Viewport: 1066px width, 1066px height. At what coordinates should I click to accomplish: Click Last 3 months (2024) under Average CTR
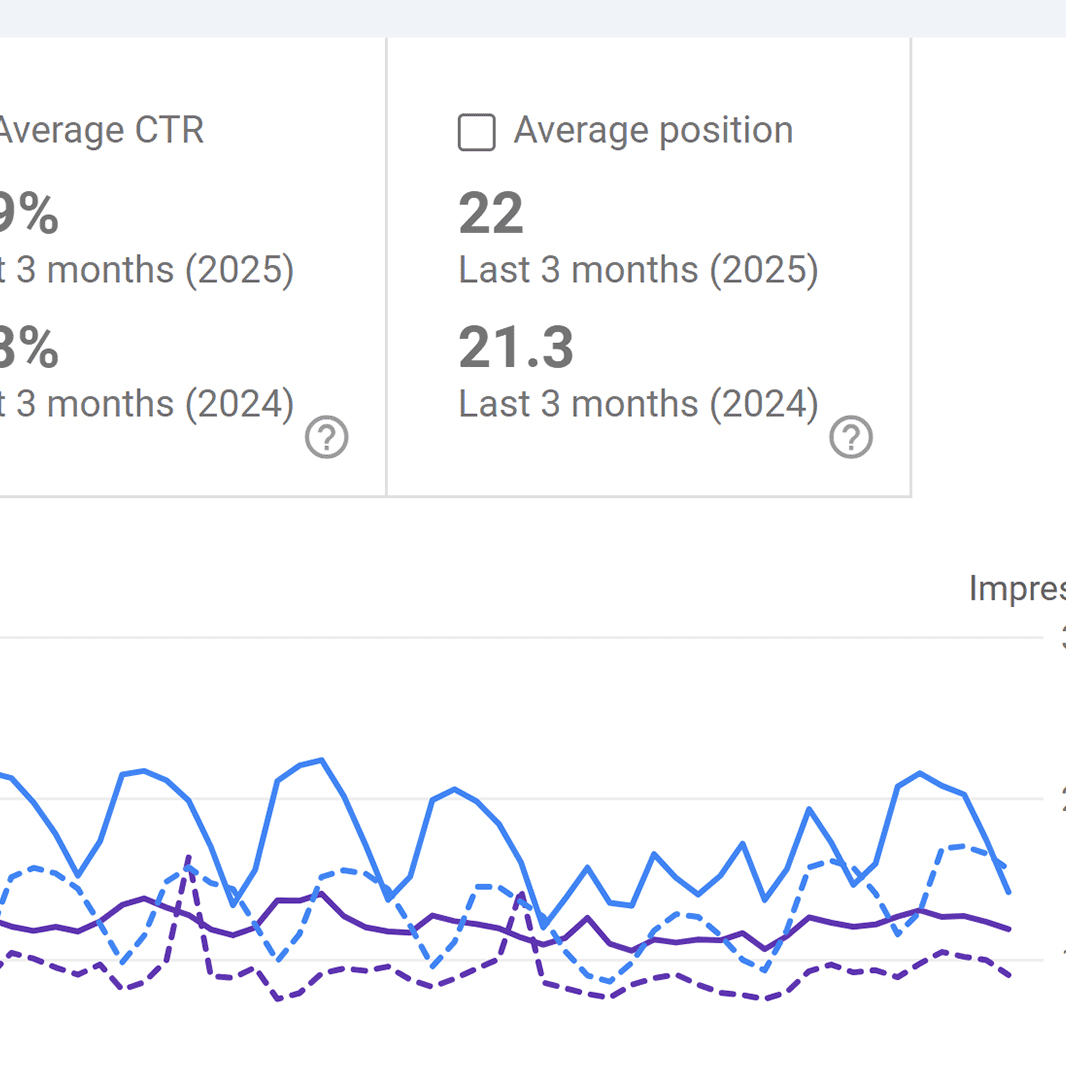pyautogui.click(x=146, y=404)
